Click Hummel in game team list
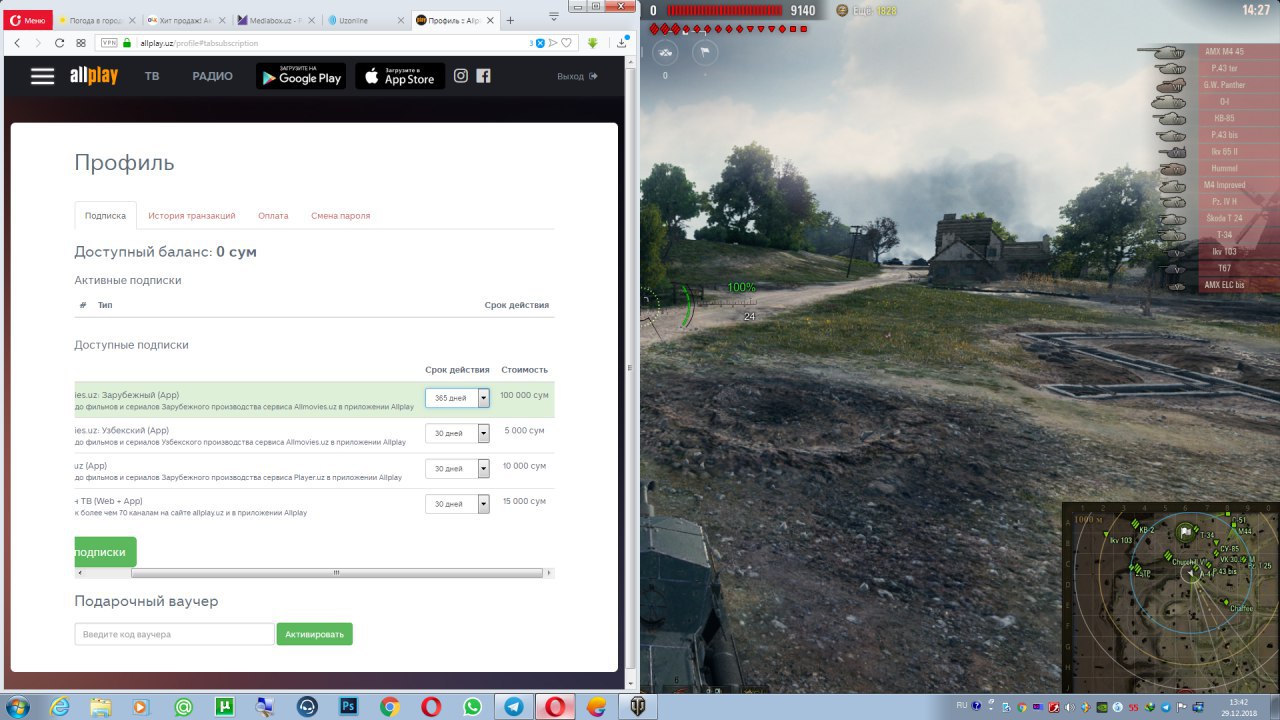The height and width of the screenshot is (720, 1280). pyautogui.click(x=1224, y=168)
